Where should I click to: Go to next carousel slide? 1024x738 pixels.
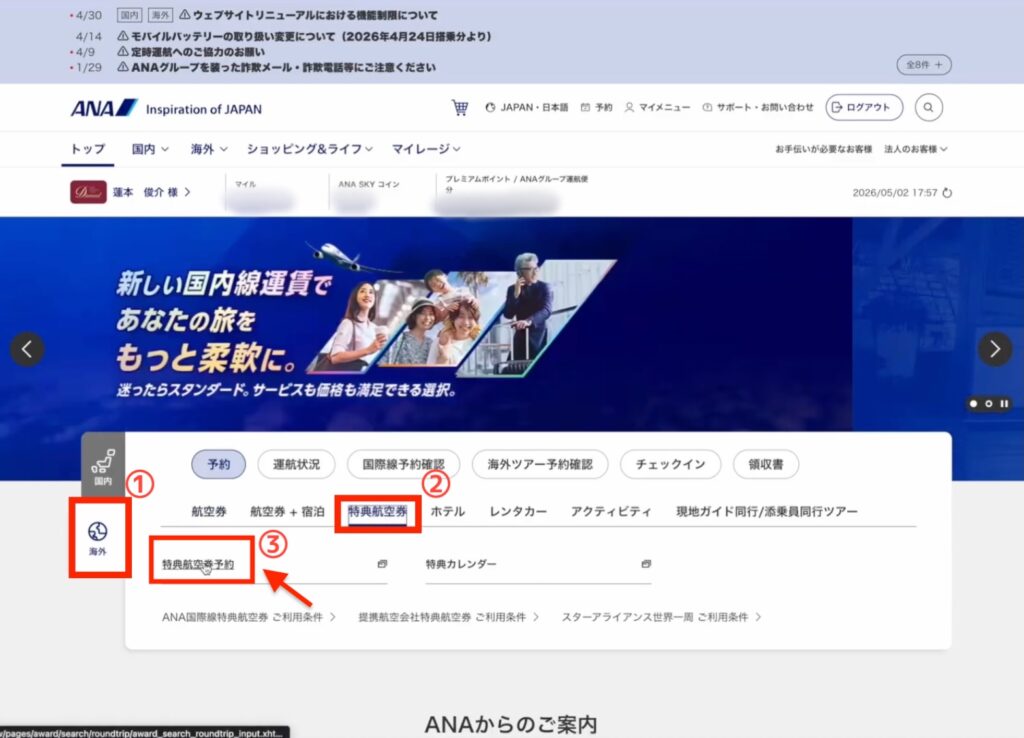click(995, 349)
